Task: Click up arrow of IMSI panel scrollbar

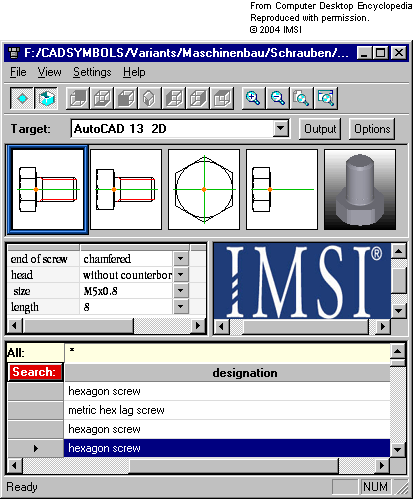Action: [x=398, y=251]
